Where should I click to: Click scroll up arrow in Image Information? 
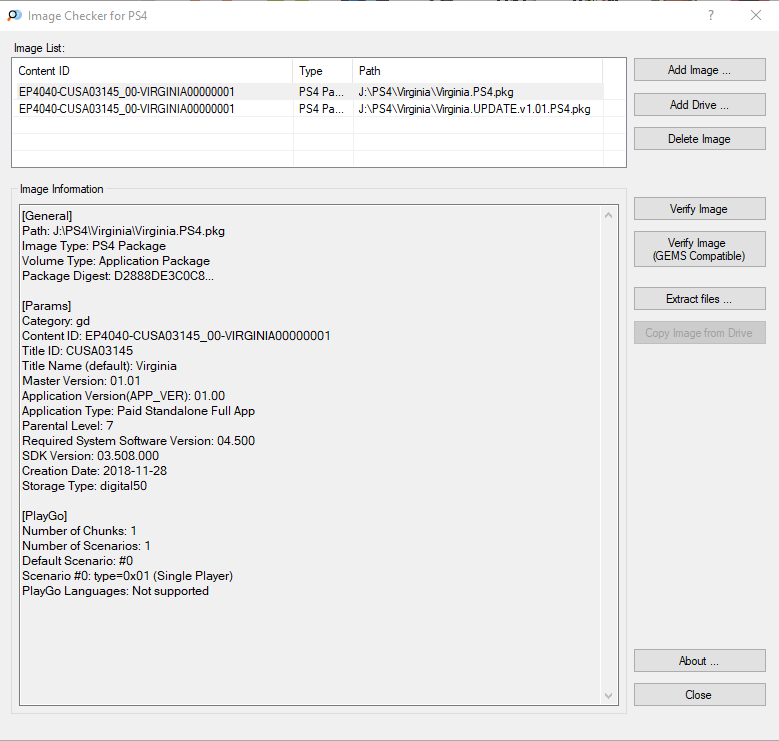pyautogui.click(x=609, y=215)
